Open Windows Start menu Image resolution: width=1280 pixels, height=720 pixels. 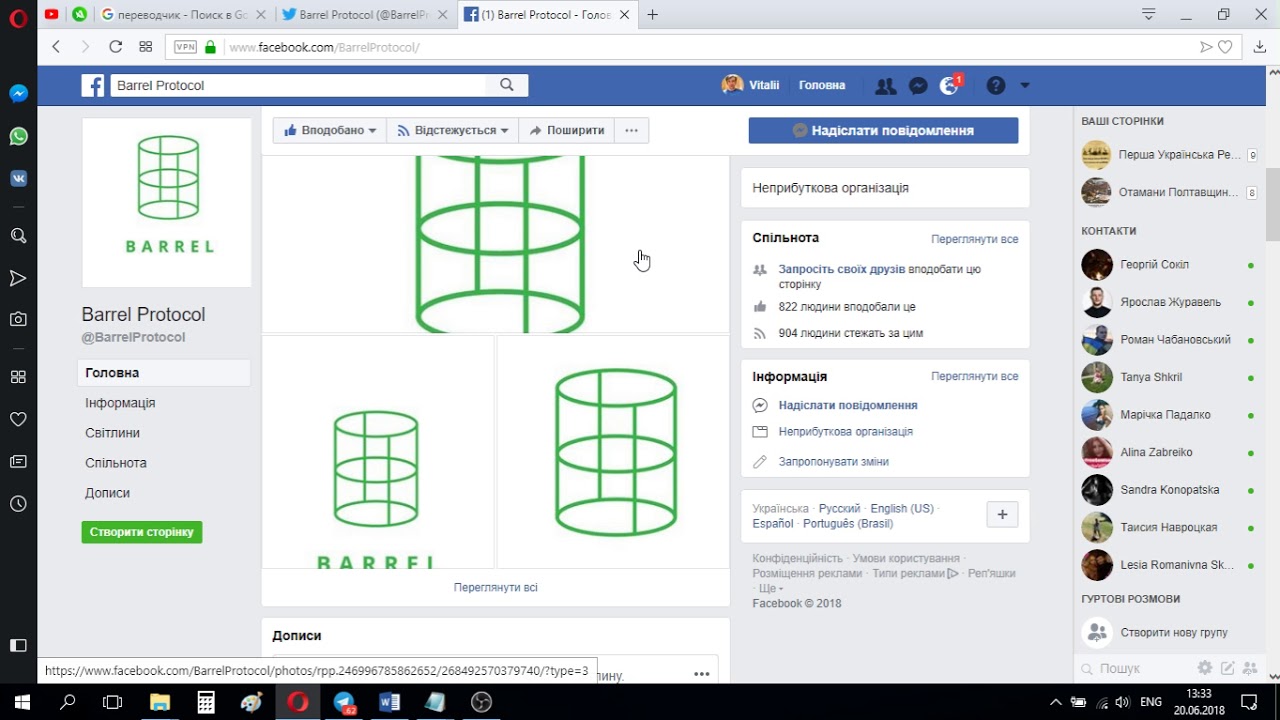pyautogui.click(x=22, y=702)
